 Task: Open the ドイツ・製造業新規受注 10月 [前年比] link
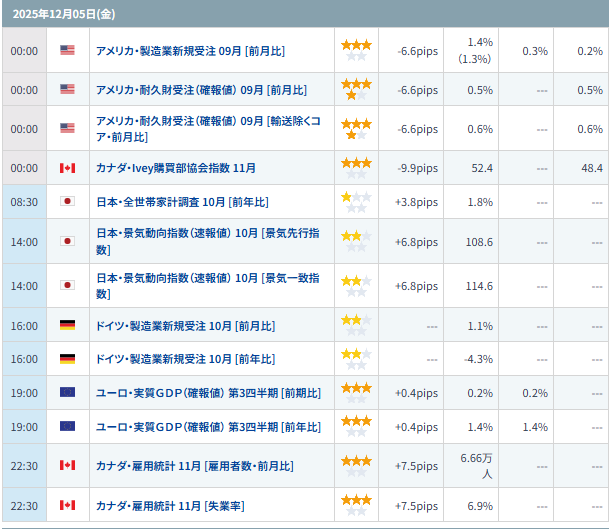[x=185, y=359]
